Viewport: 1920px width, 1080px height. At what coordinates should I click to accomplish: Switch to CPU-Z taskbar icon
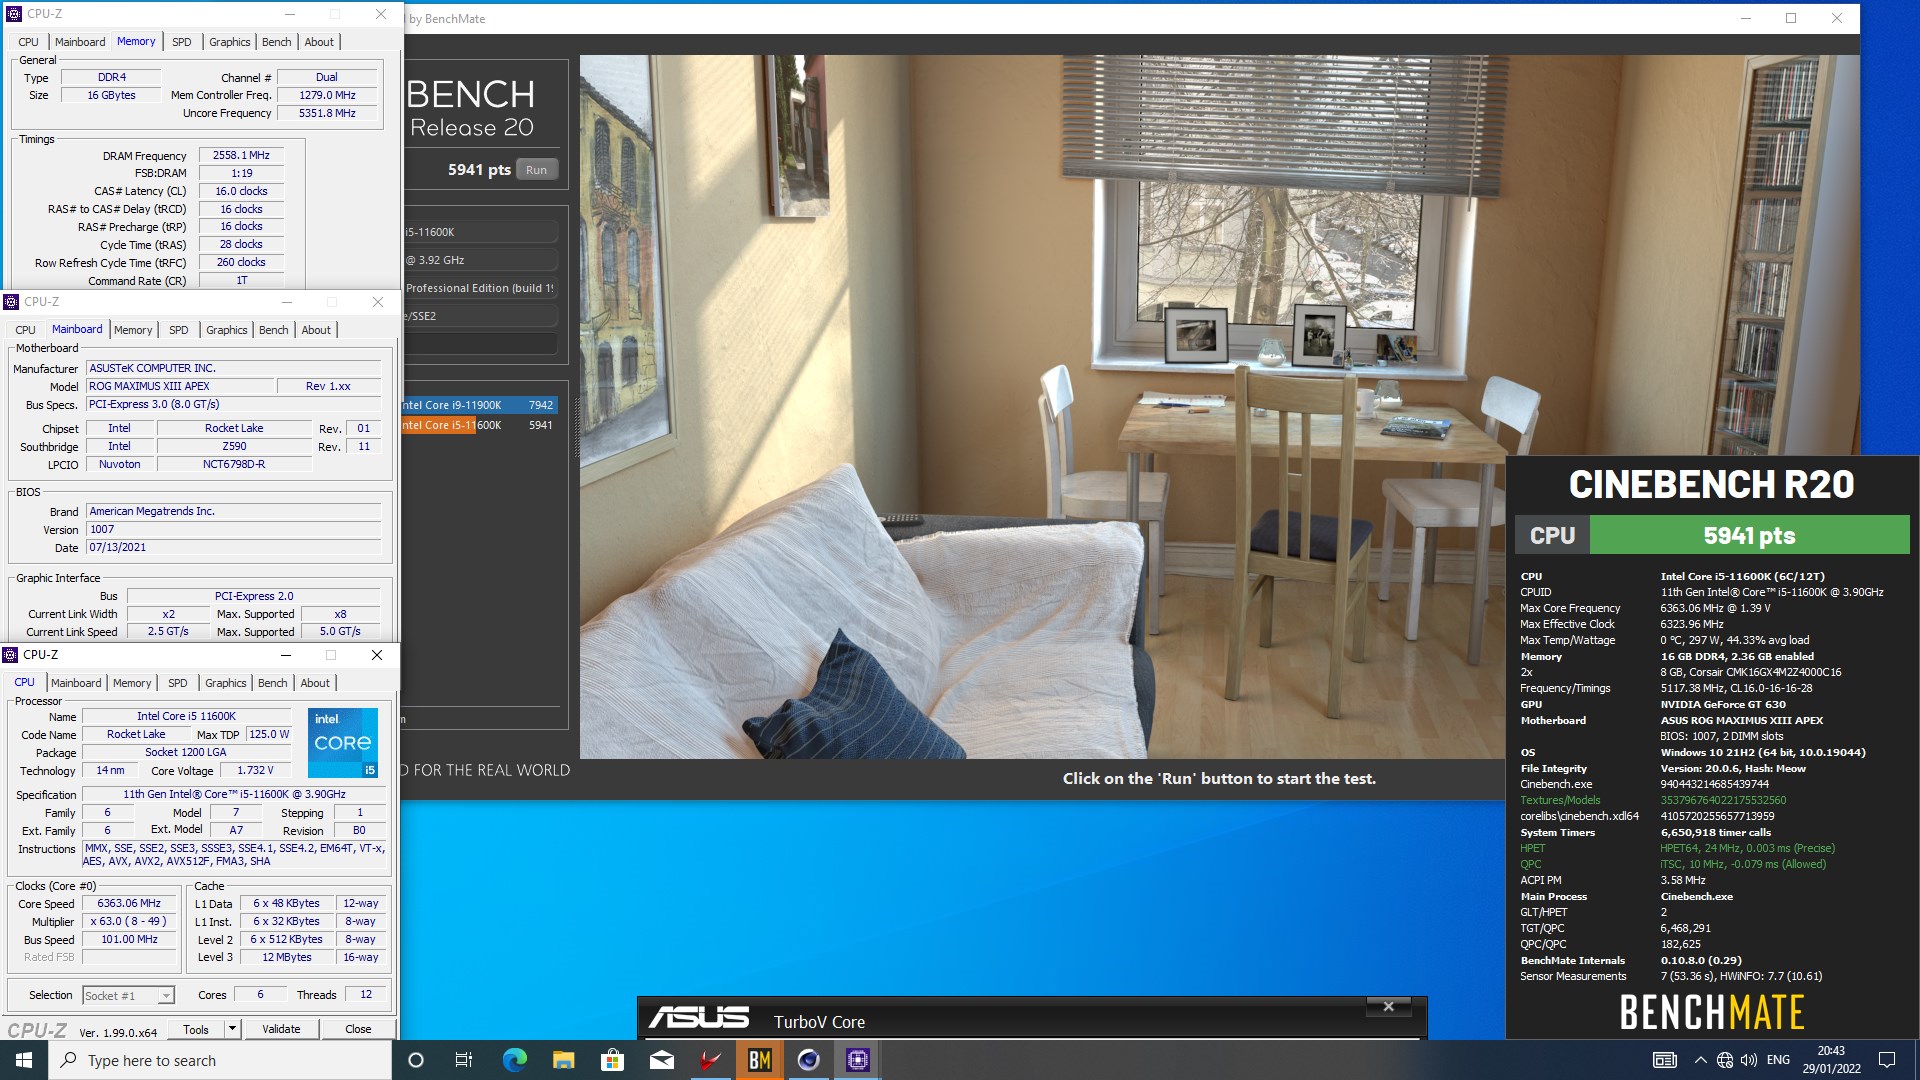click(857, 1060)
